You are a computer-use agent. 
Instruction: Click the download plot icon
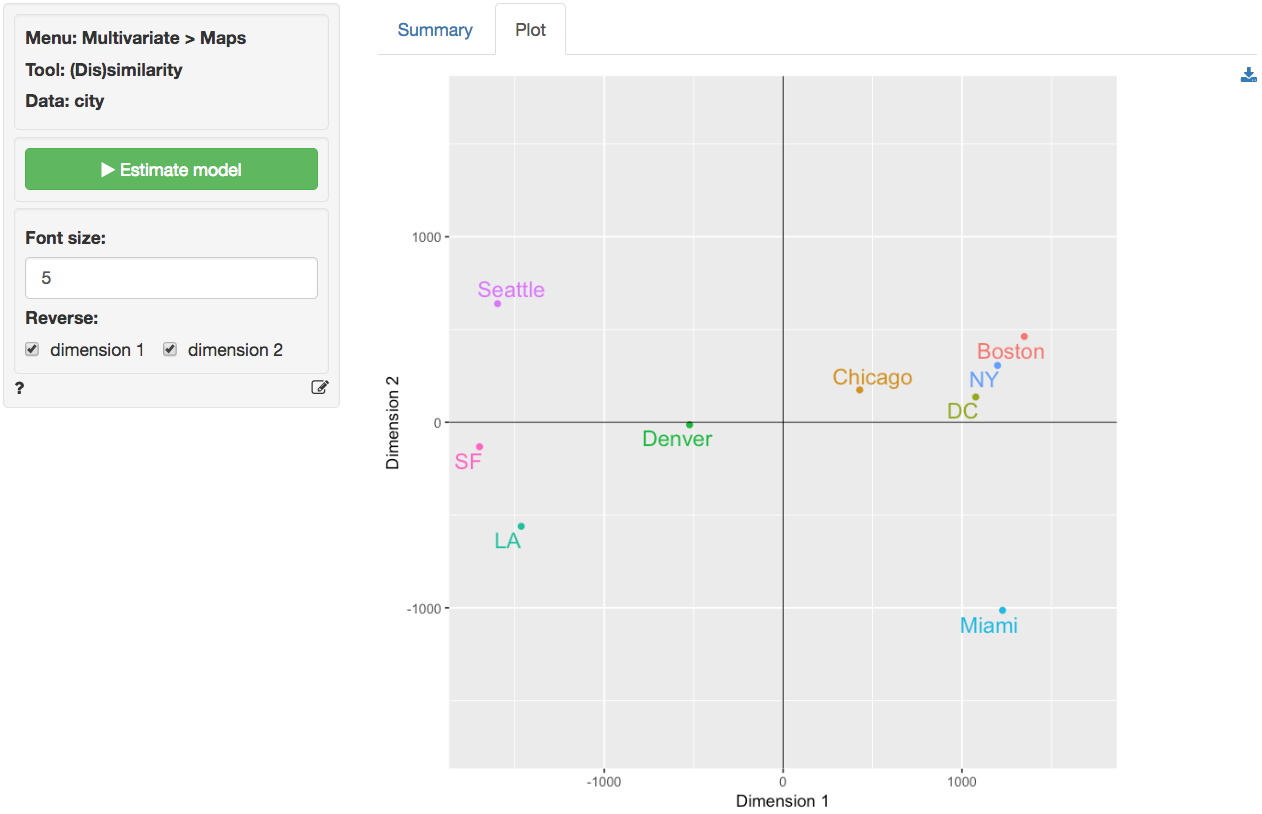click(1248, 75)
